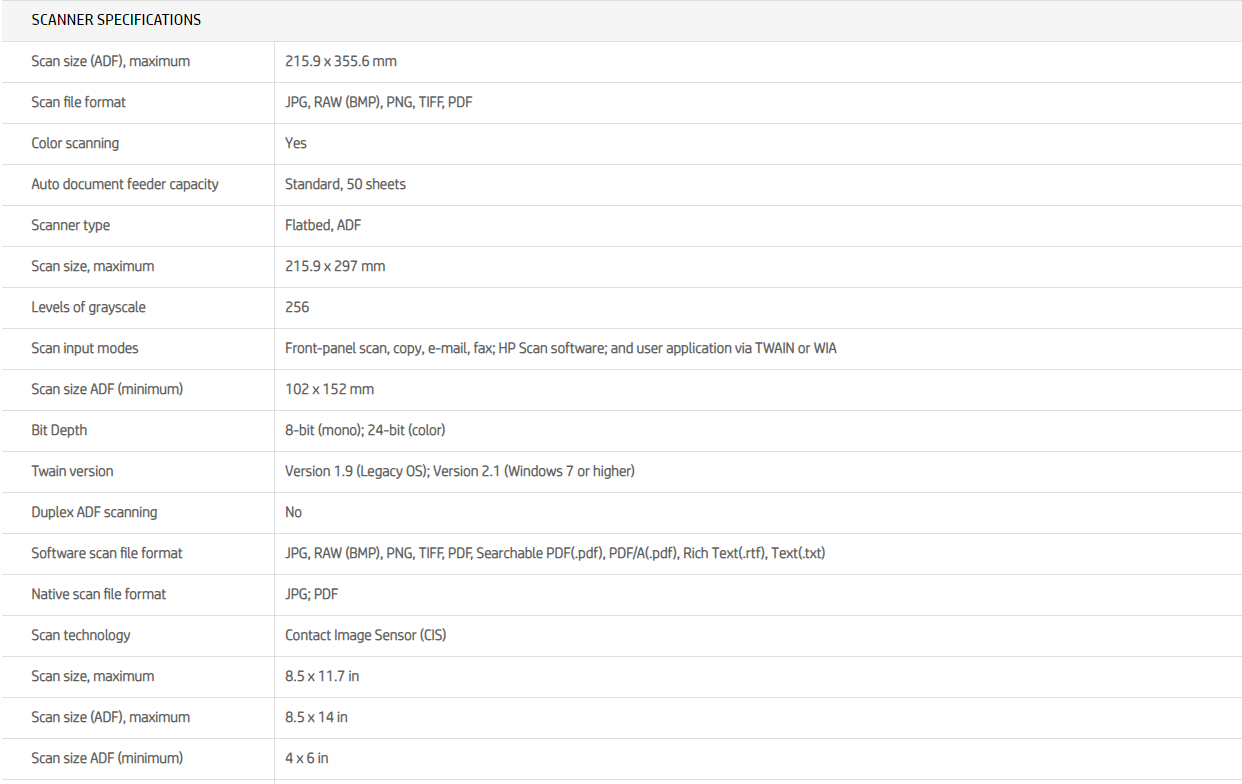Click the 'Contact Image Sensor (CIS)' value
Screen dimensions: 1242x784
point(365,635)
